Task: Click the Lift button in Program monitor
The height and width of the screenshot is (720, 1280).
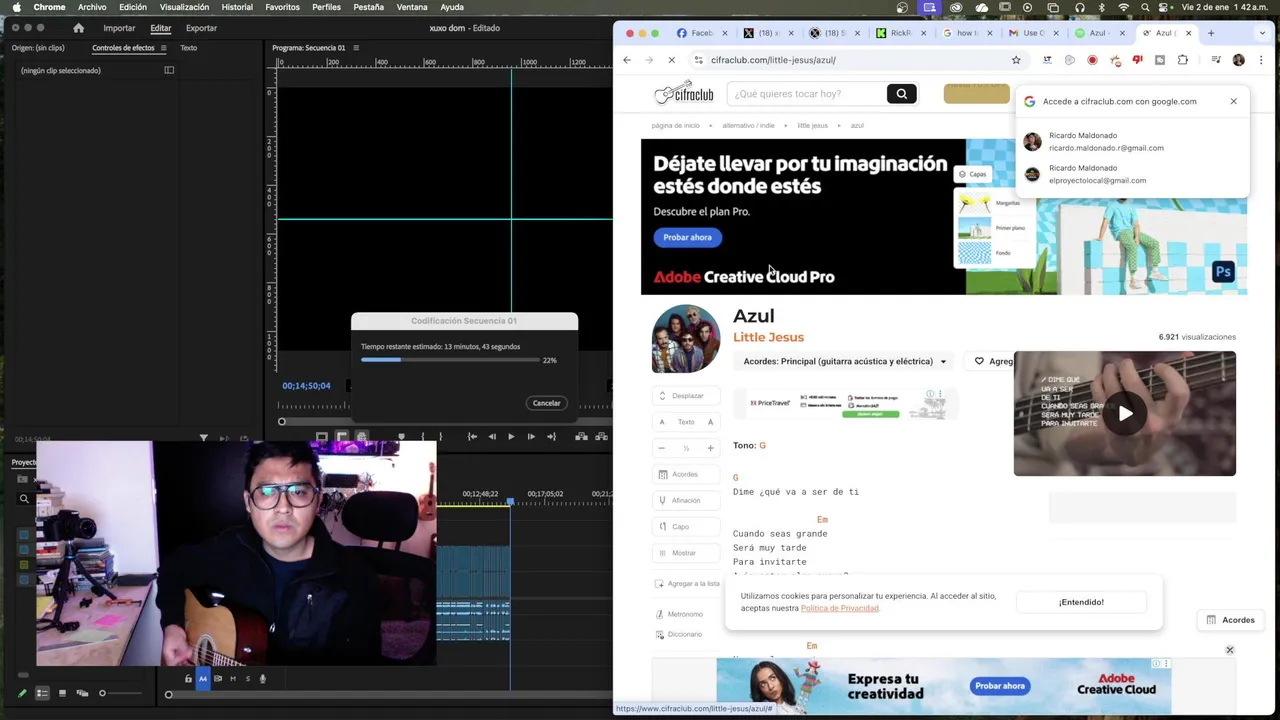Action: (581, 436)
